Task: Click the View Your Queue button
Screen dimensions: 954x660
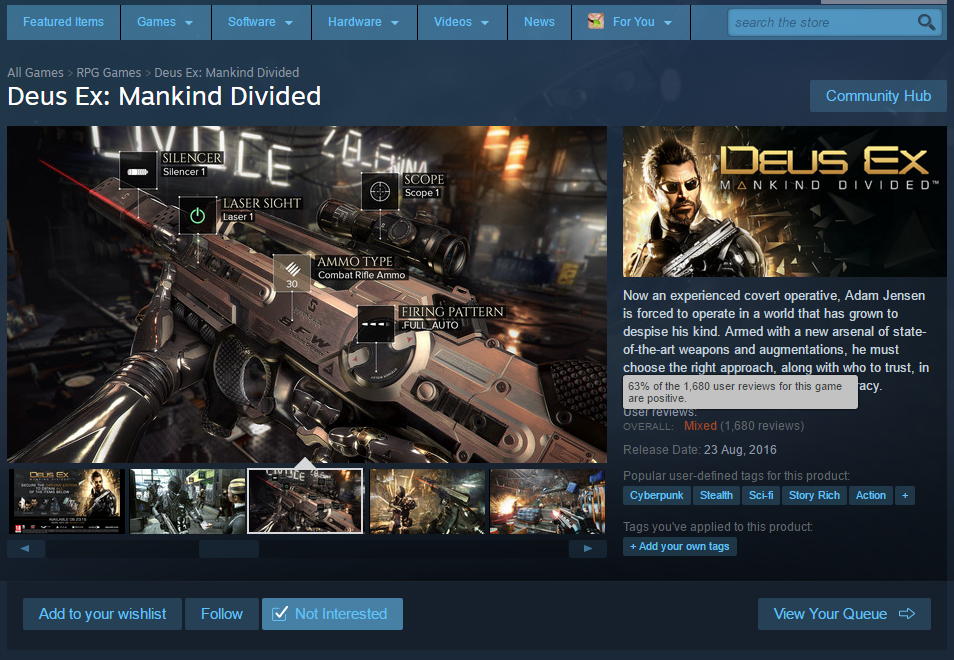Action: tap(843, 614)
